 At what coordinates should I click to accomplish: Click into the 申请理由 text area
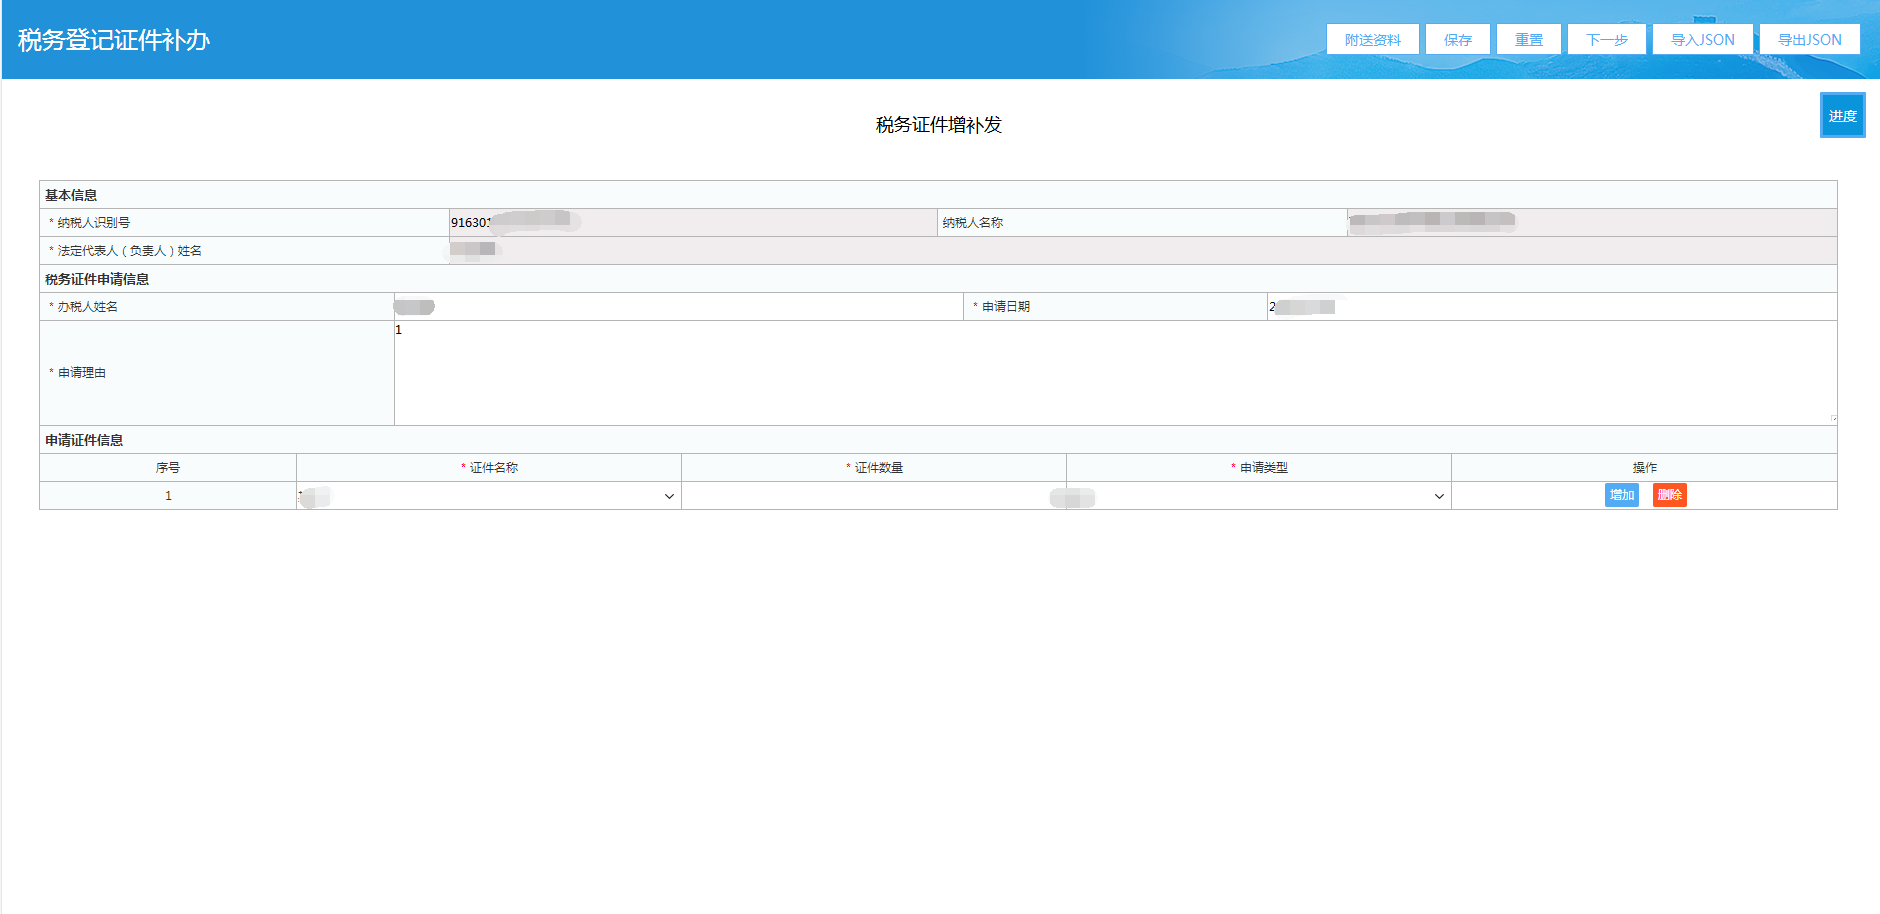(1115, 373)
